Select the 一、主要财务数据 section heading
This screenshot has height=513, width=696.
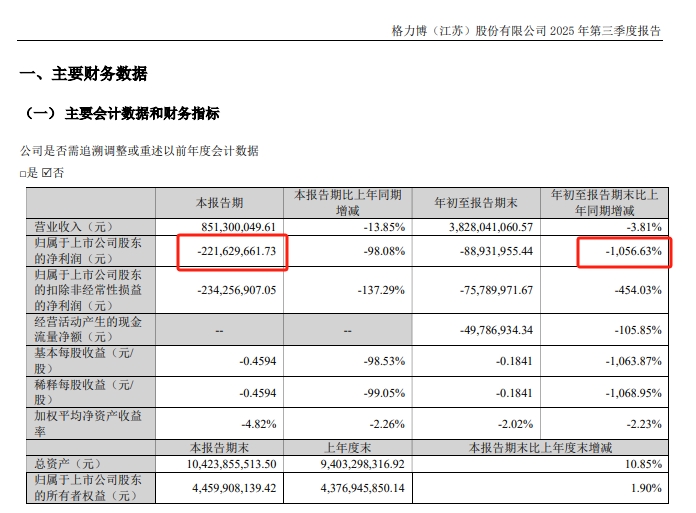tap(84, 74)
